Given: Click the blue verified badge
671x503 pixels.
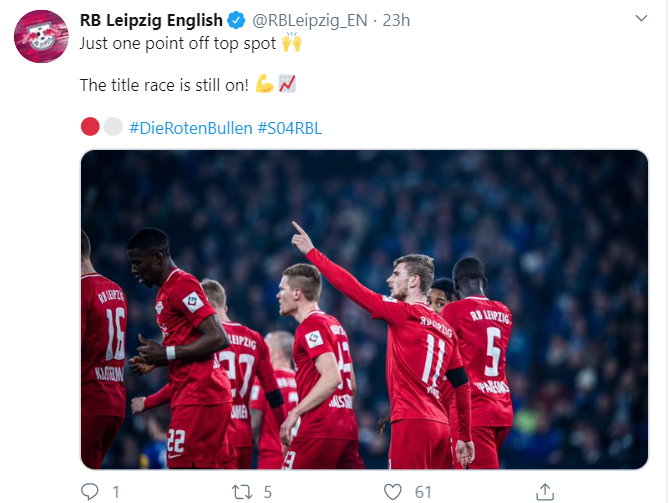Looking at the screenshot, I should coord(236,20).
